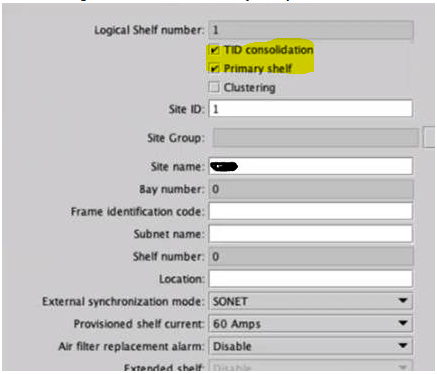Click the Site name input field
The image size is (437, 374).
(311, 166)
